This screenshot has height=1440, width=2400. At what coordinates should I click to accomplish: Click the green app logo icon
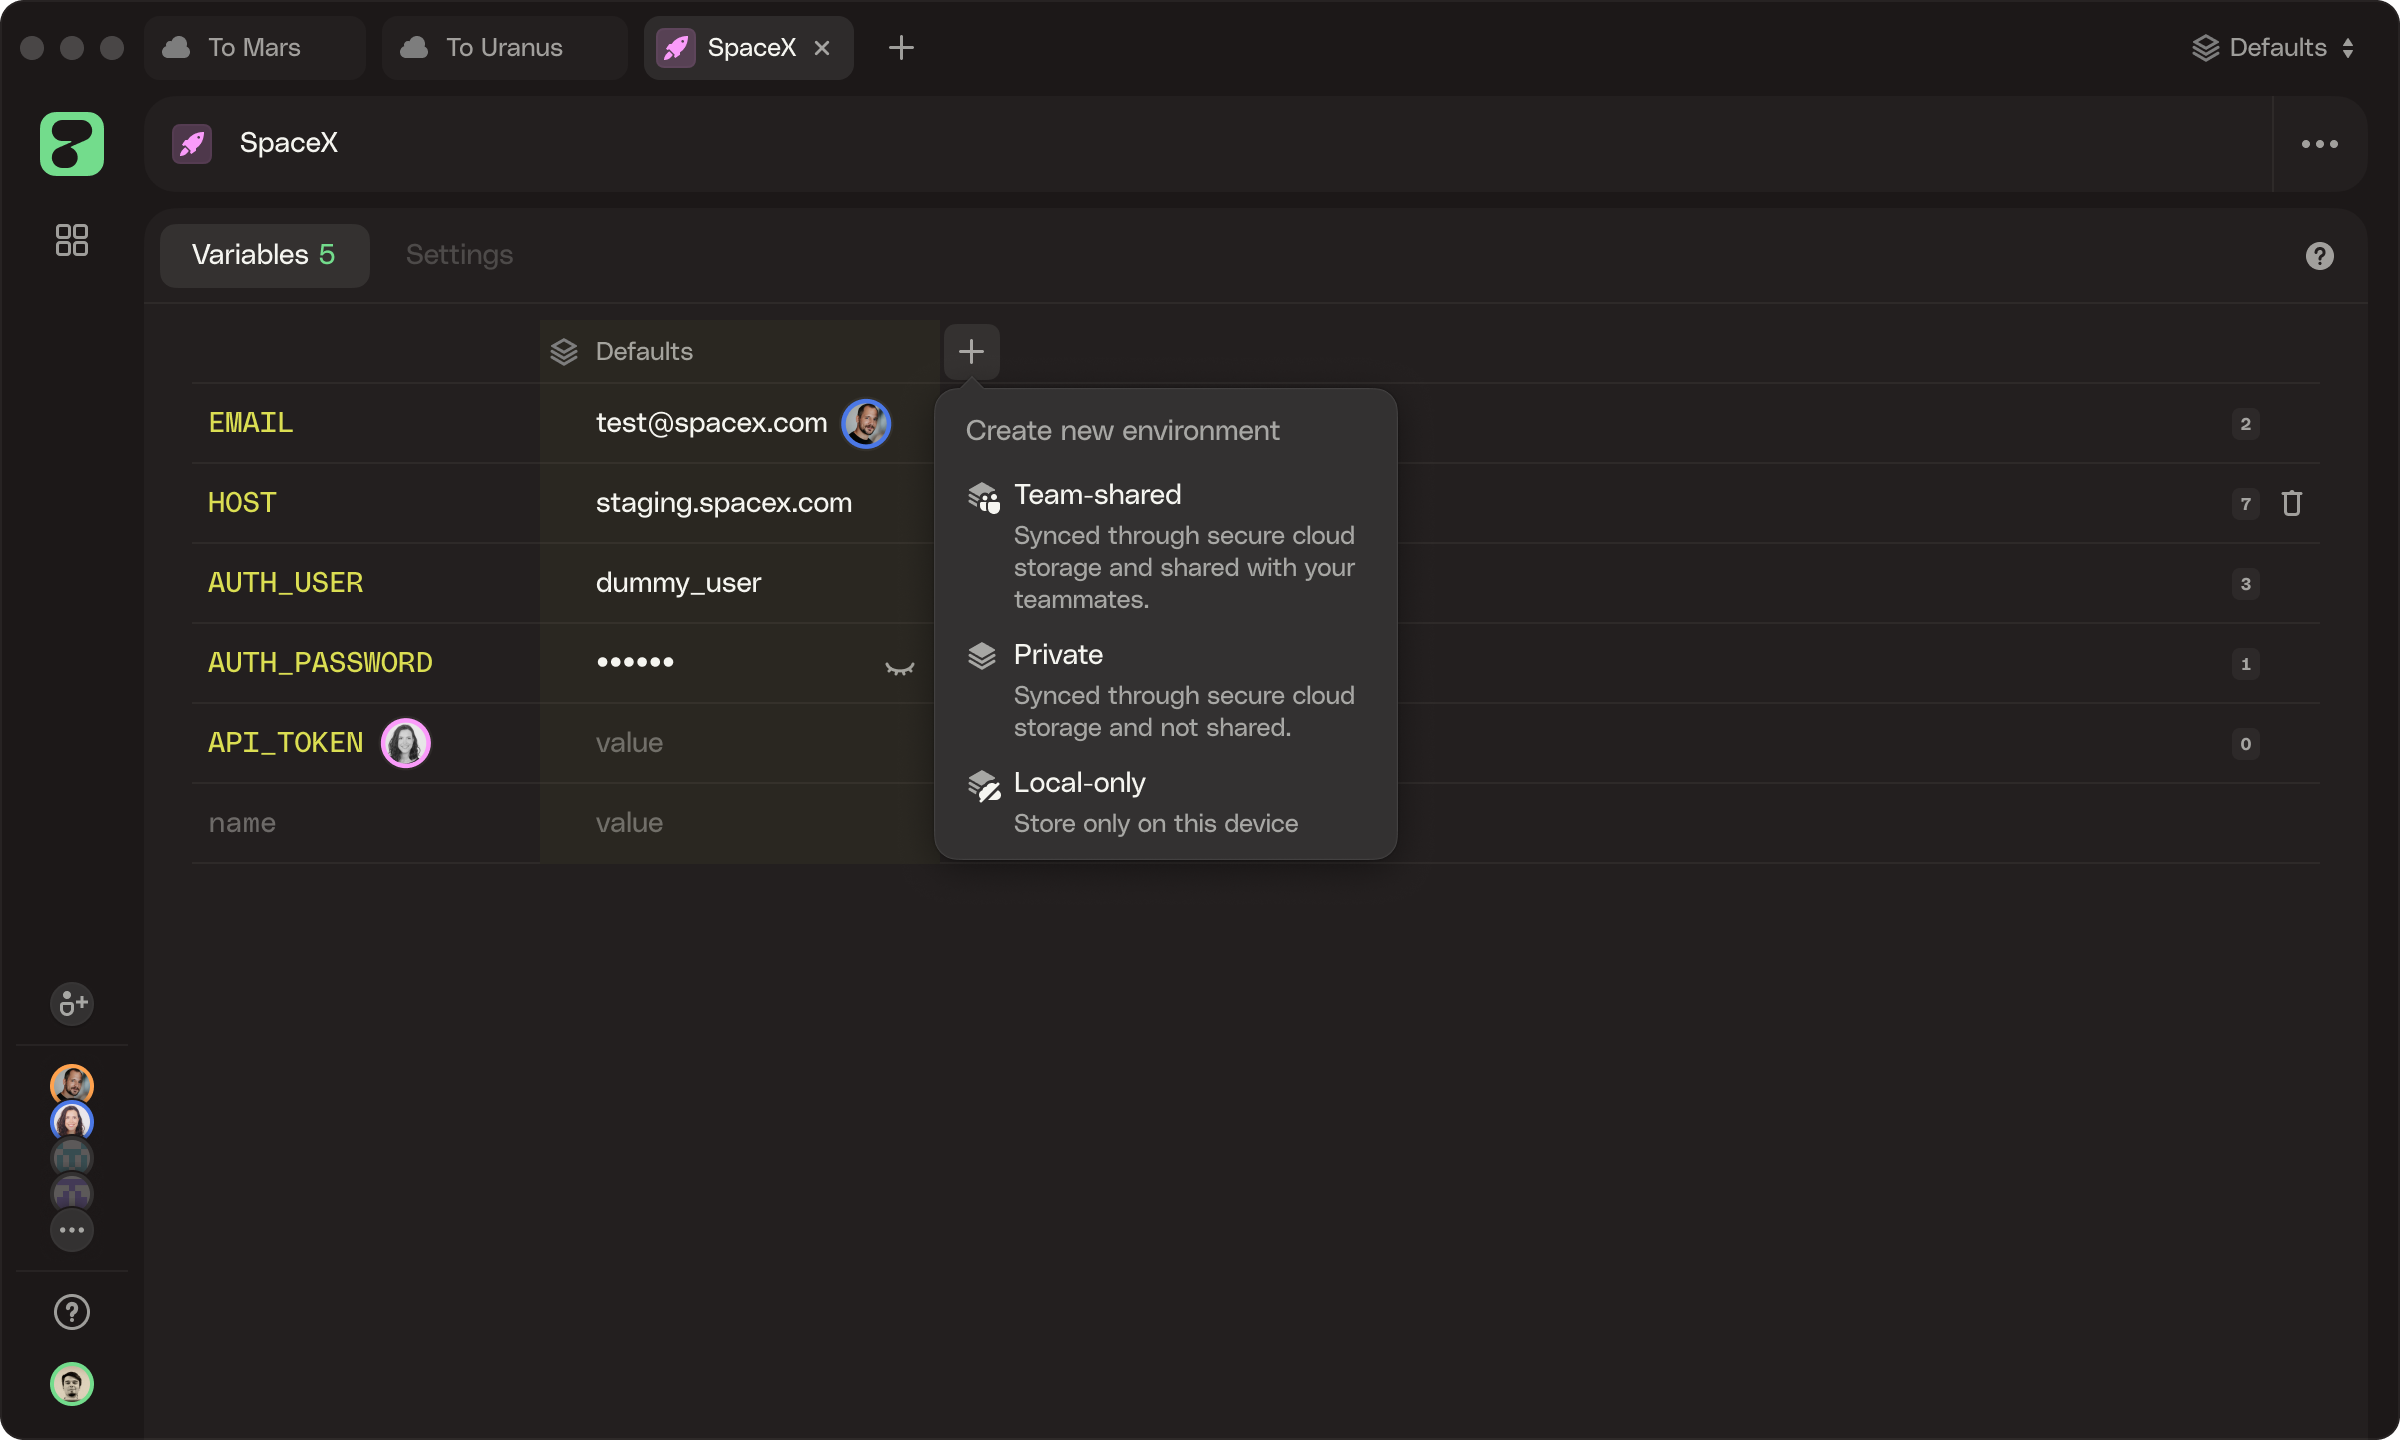tap(71, 144)
